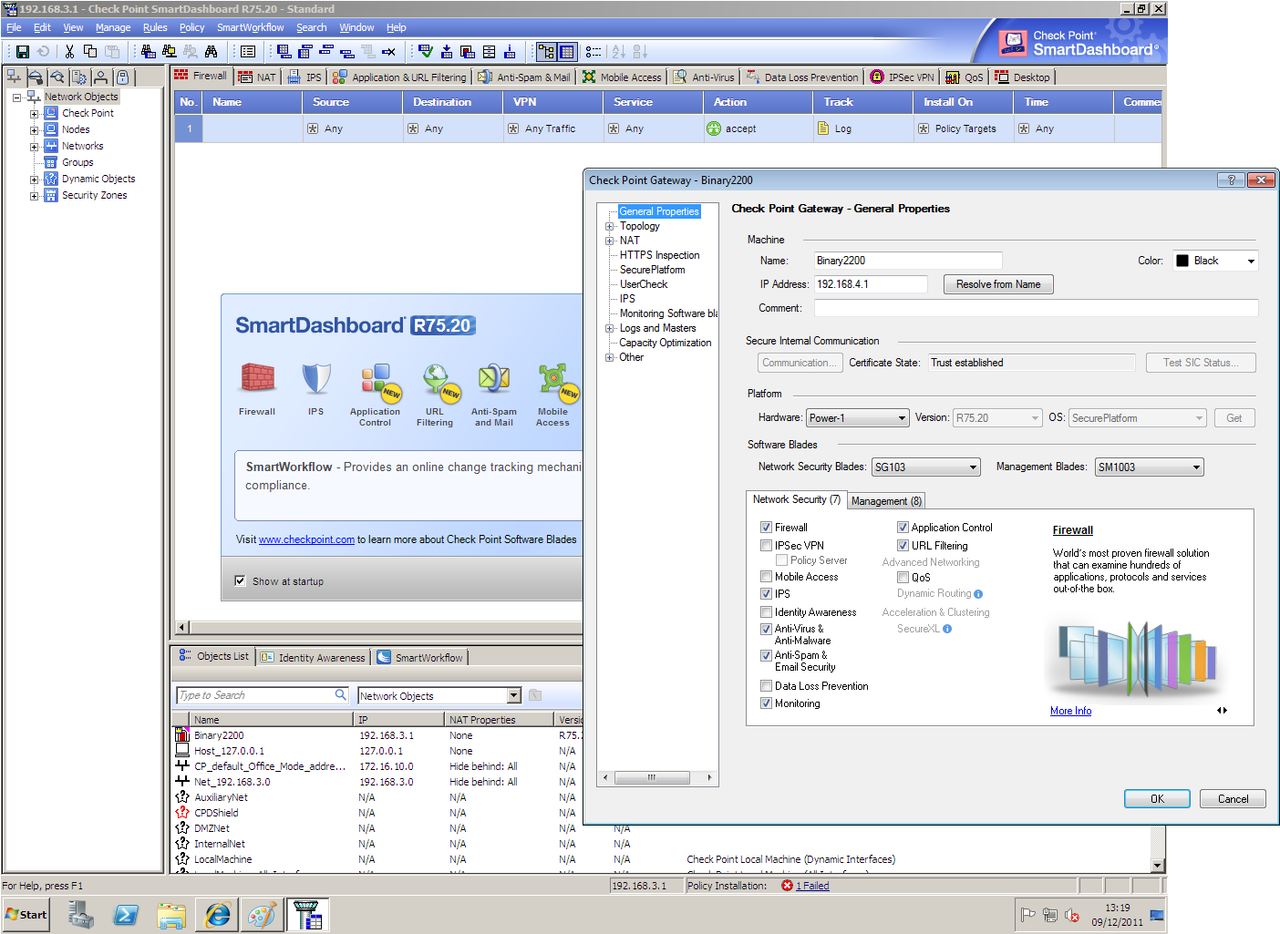Toggle Show at startup checkbox
This screenshot has height=934, width=1280.
click(240, 581)
